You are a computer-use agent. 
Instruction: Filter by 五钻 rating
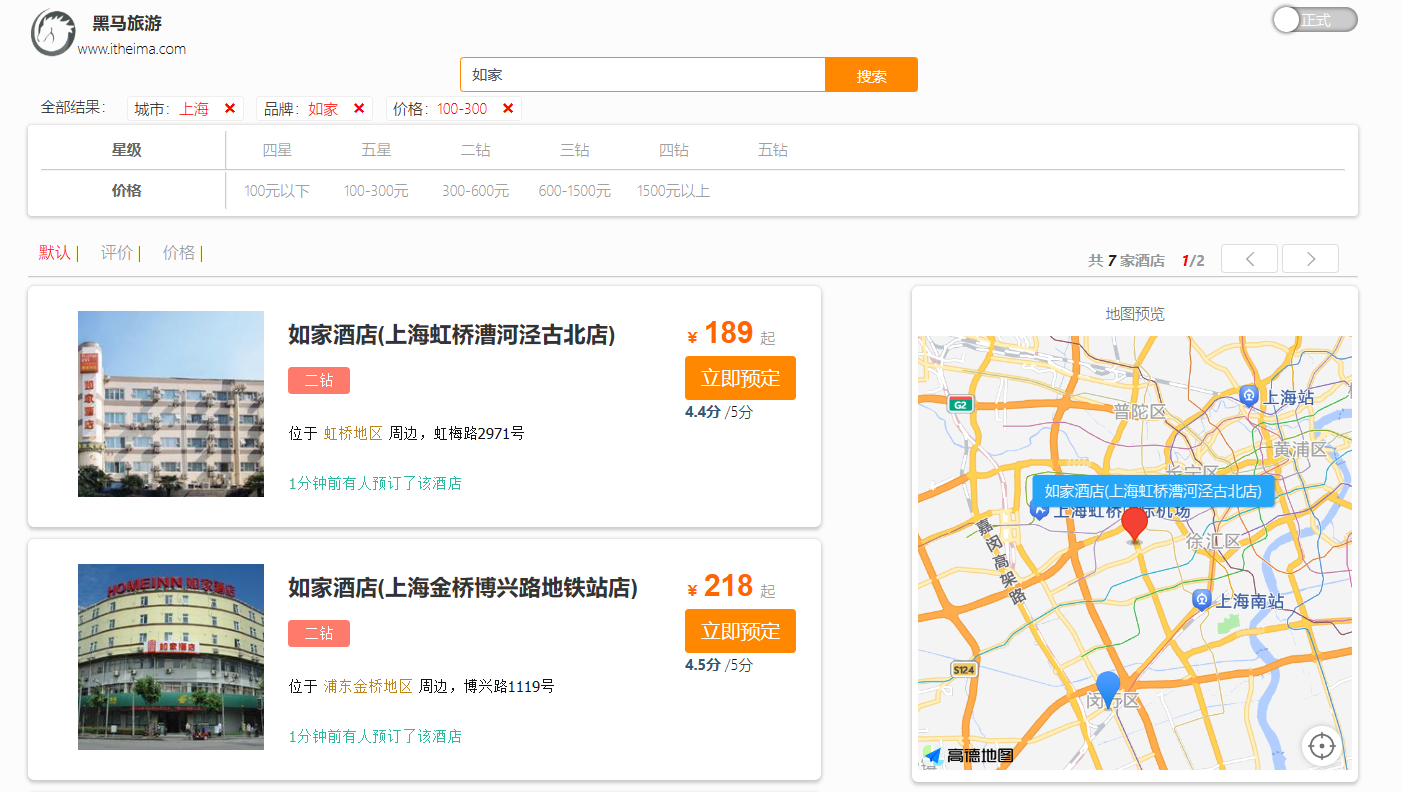coord(772,150)
